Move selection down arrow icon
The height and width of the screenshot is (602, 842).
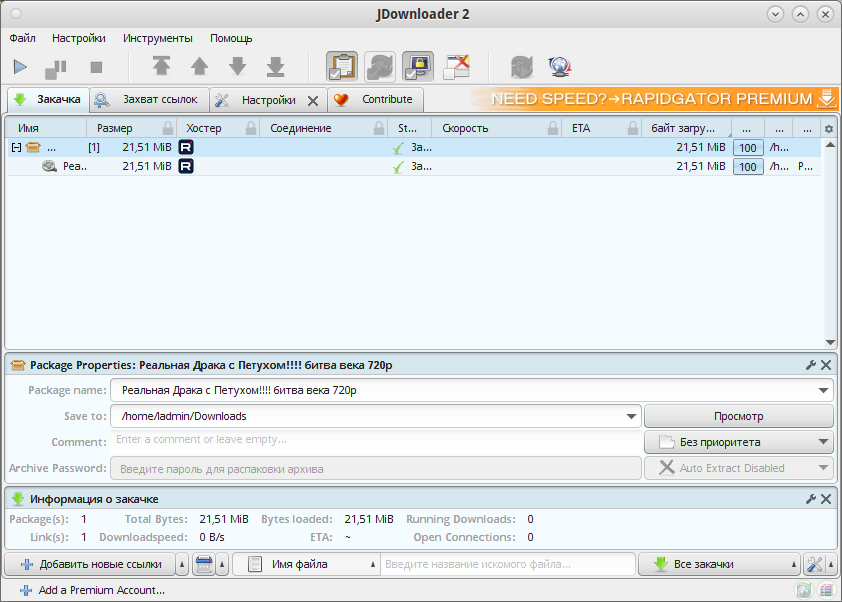[237, 66]
